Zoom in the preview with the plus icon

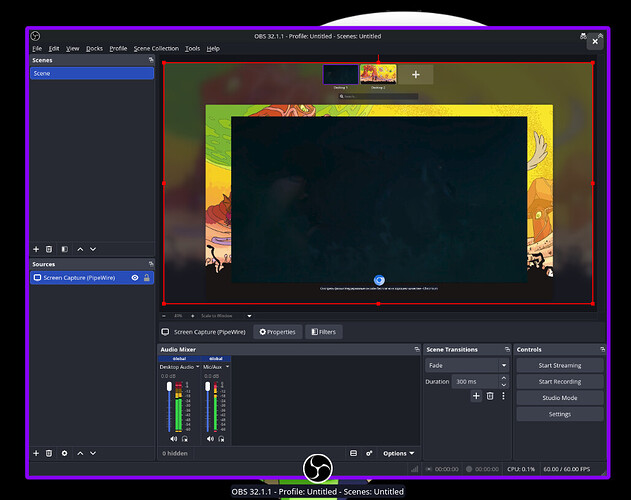click(192, 316)
